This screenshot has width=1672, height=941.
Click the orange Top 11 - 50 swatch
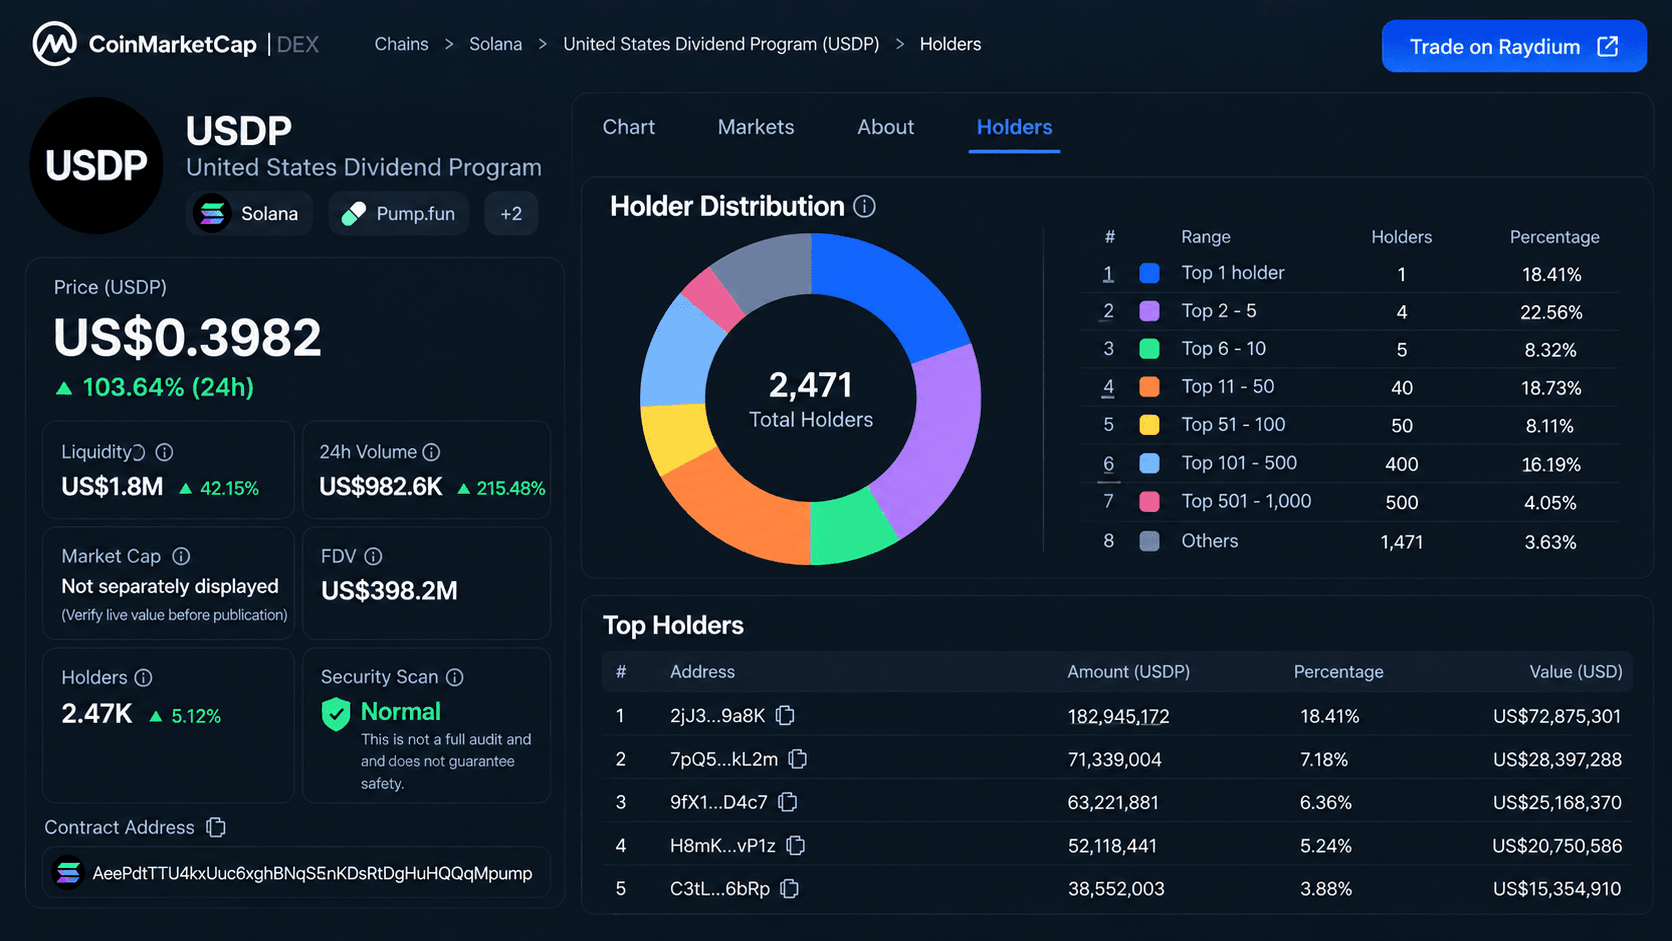(1150, 387)
